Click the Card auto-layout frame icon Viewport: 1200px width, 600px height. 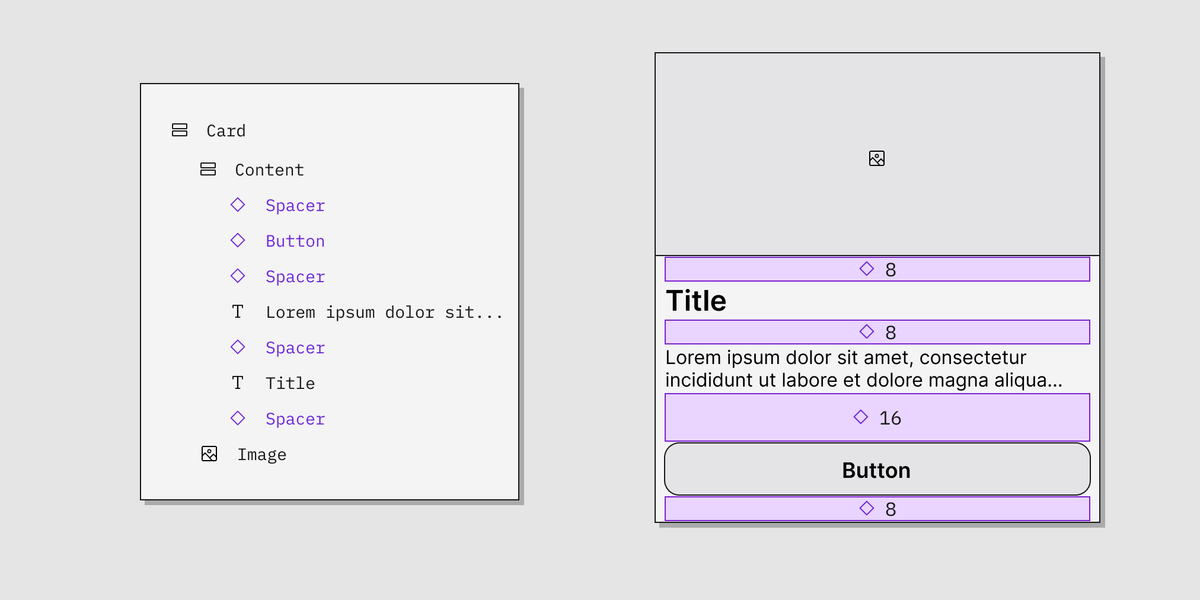pyautogui.click(x=180, y=130)
